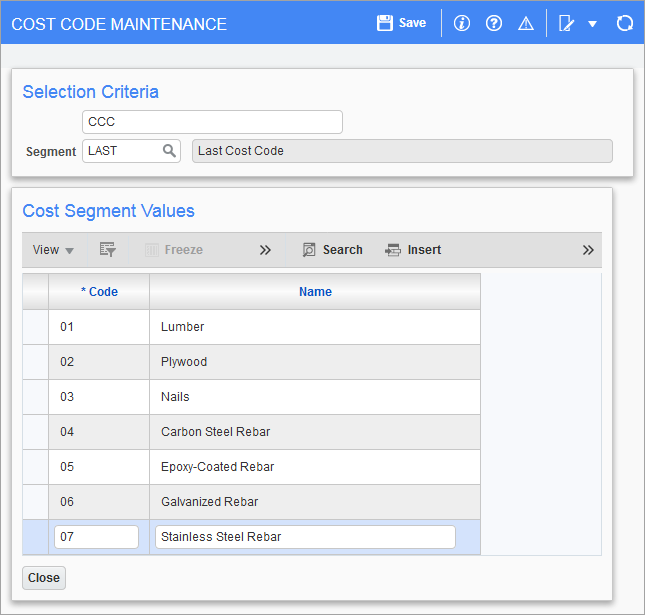
Task: Click the Segment LAST input field
Action: [x=131, y=151]
